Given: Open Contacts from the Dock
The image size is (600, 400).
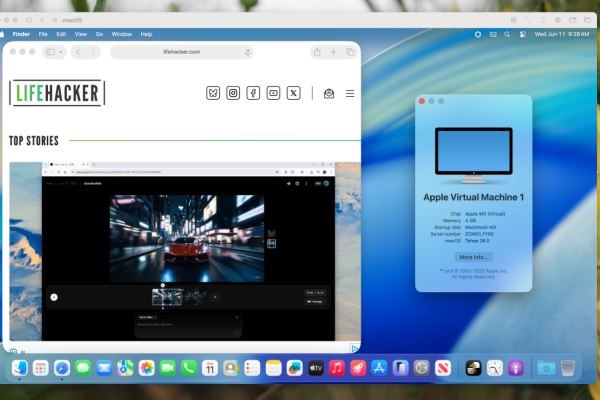Looking at the screenshot, I should [231, 368].
